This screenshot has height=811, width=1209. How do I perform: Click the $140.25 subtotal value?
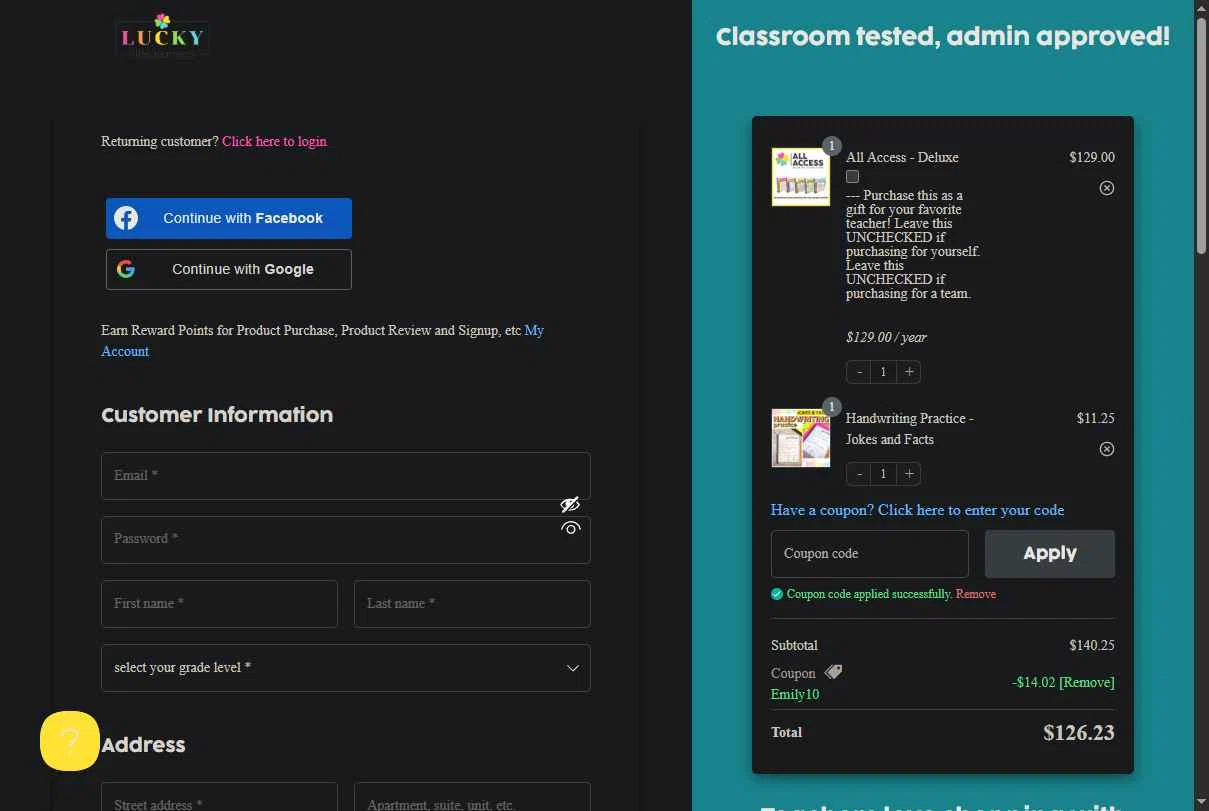[x=1092, y=645]
